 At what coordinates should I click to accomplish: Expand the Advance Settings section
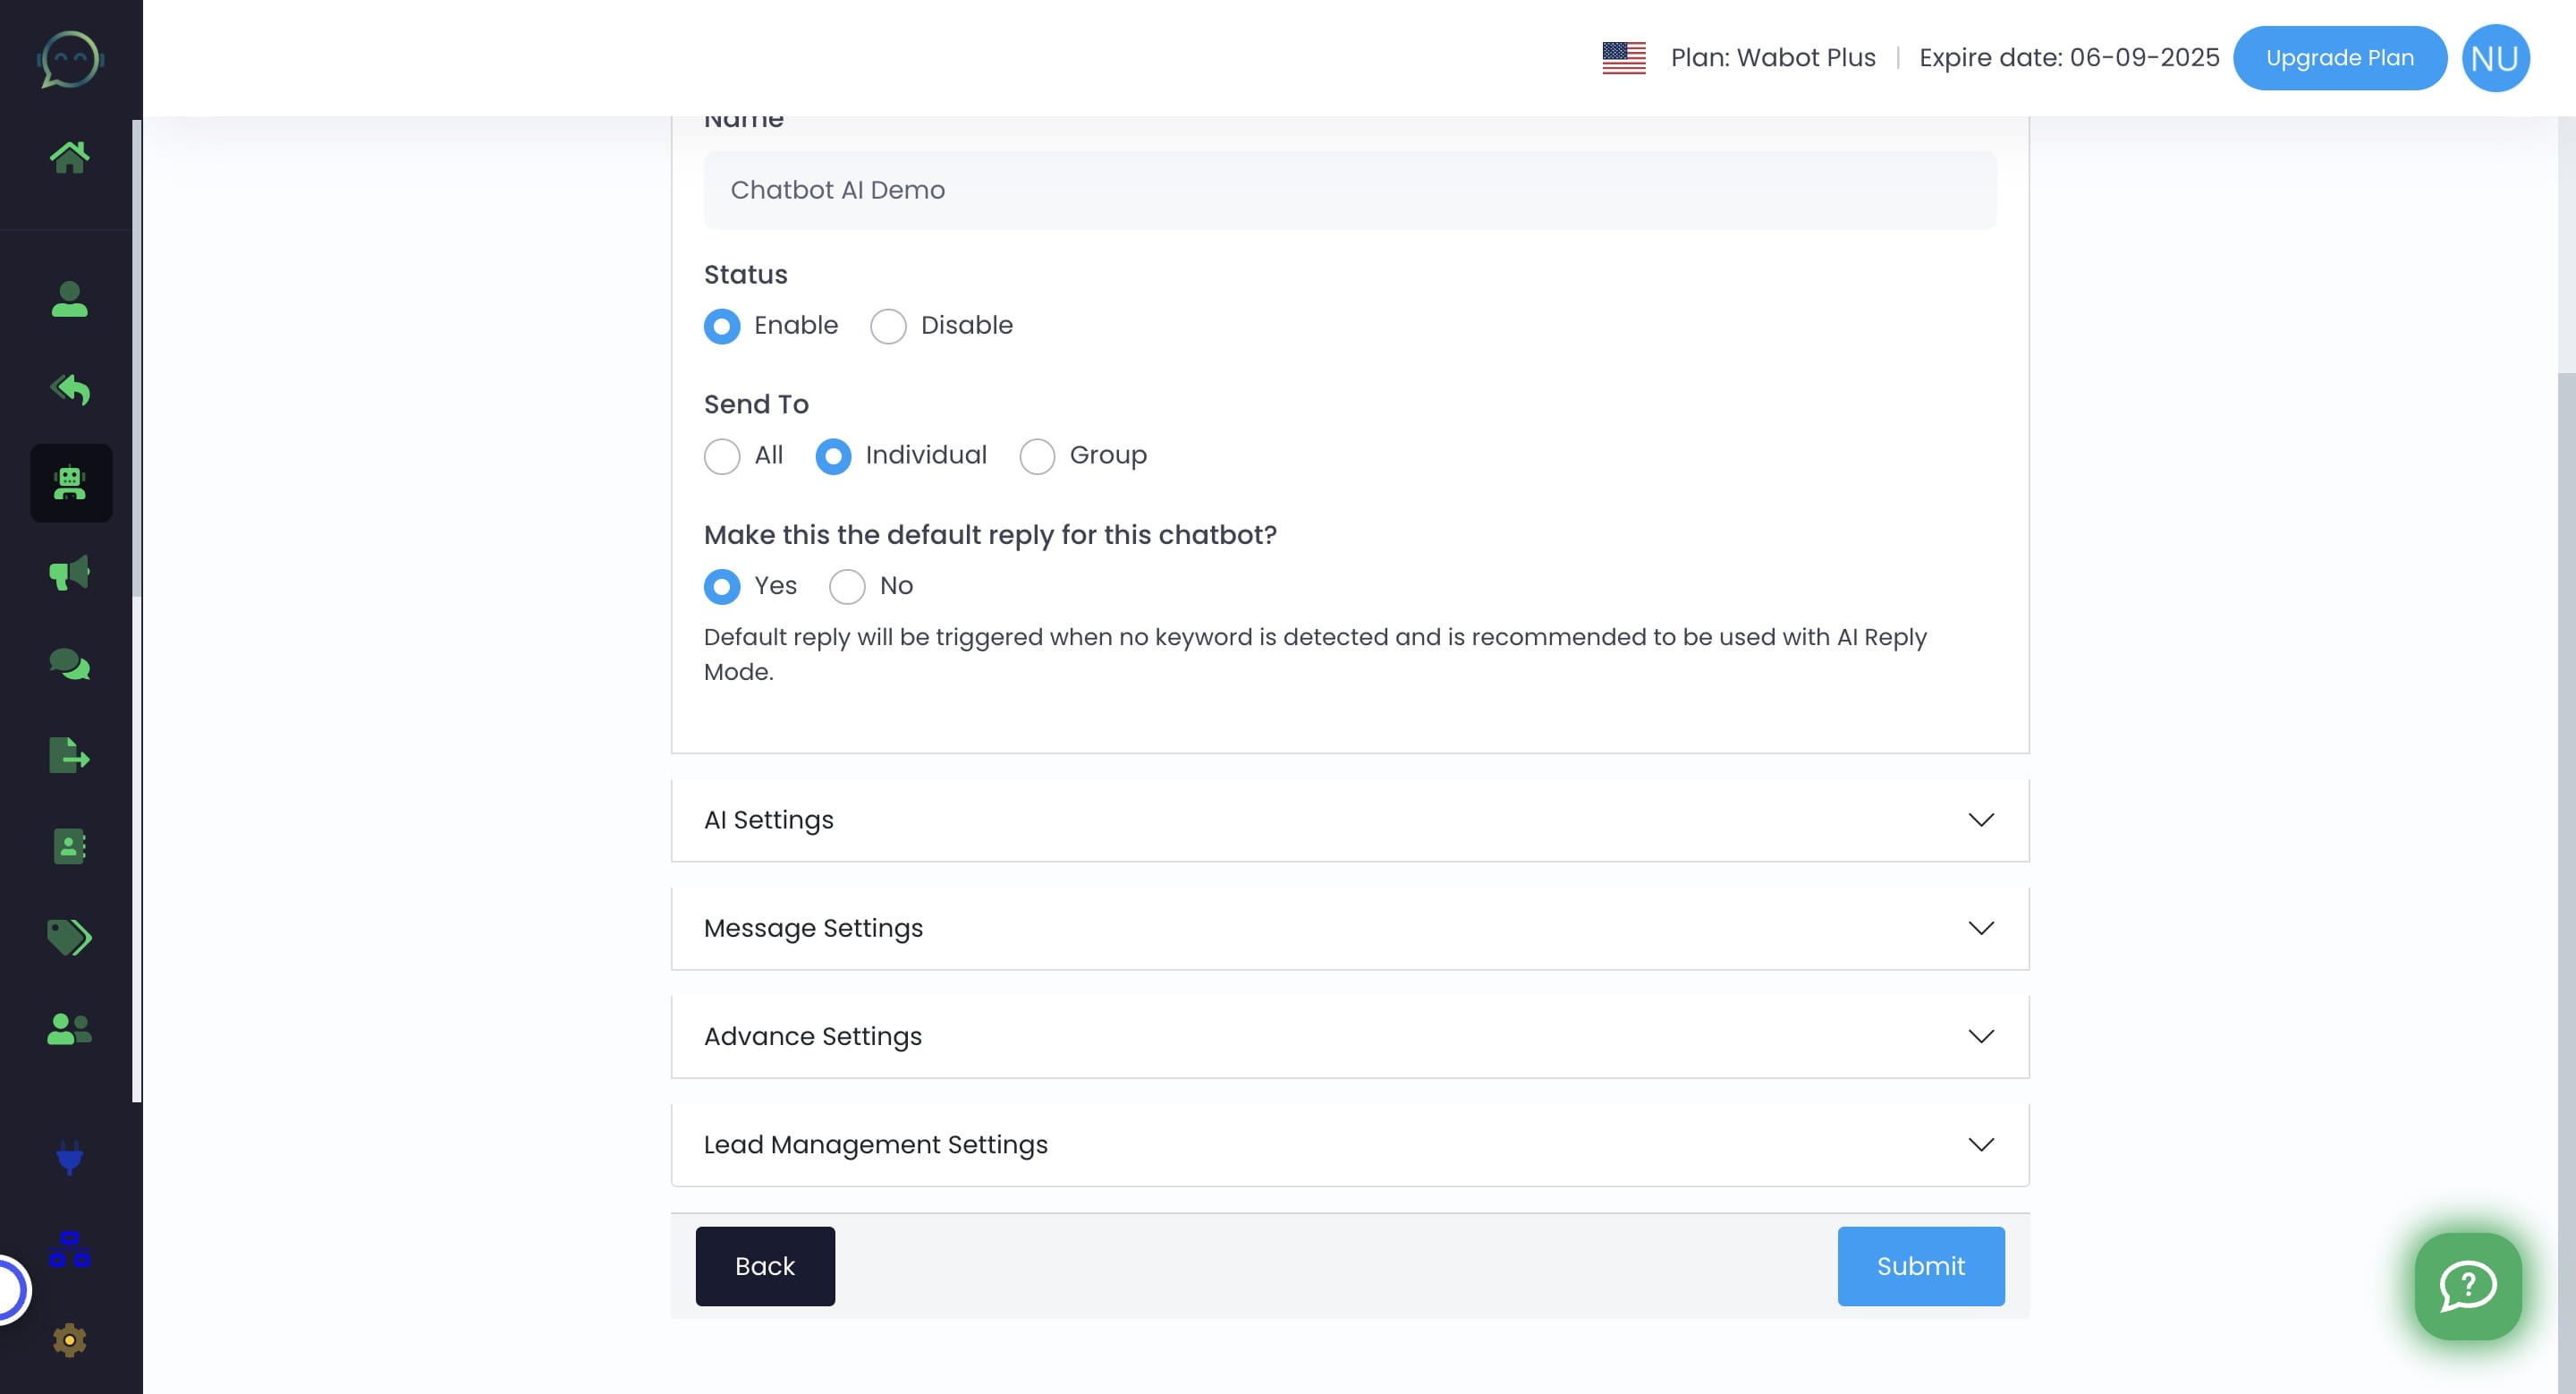[1350, 1036]
